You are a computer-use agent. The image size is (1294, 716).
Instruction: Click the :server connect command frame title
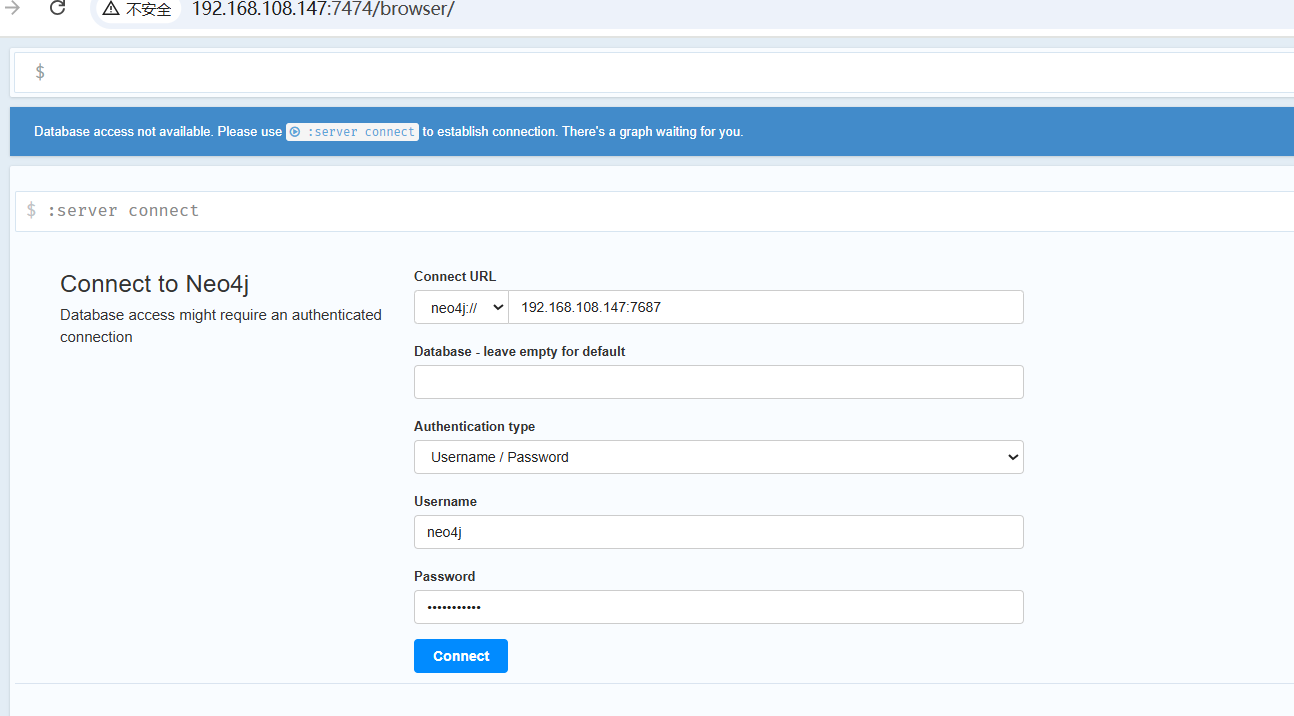123,211
